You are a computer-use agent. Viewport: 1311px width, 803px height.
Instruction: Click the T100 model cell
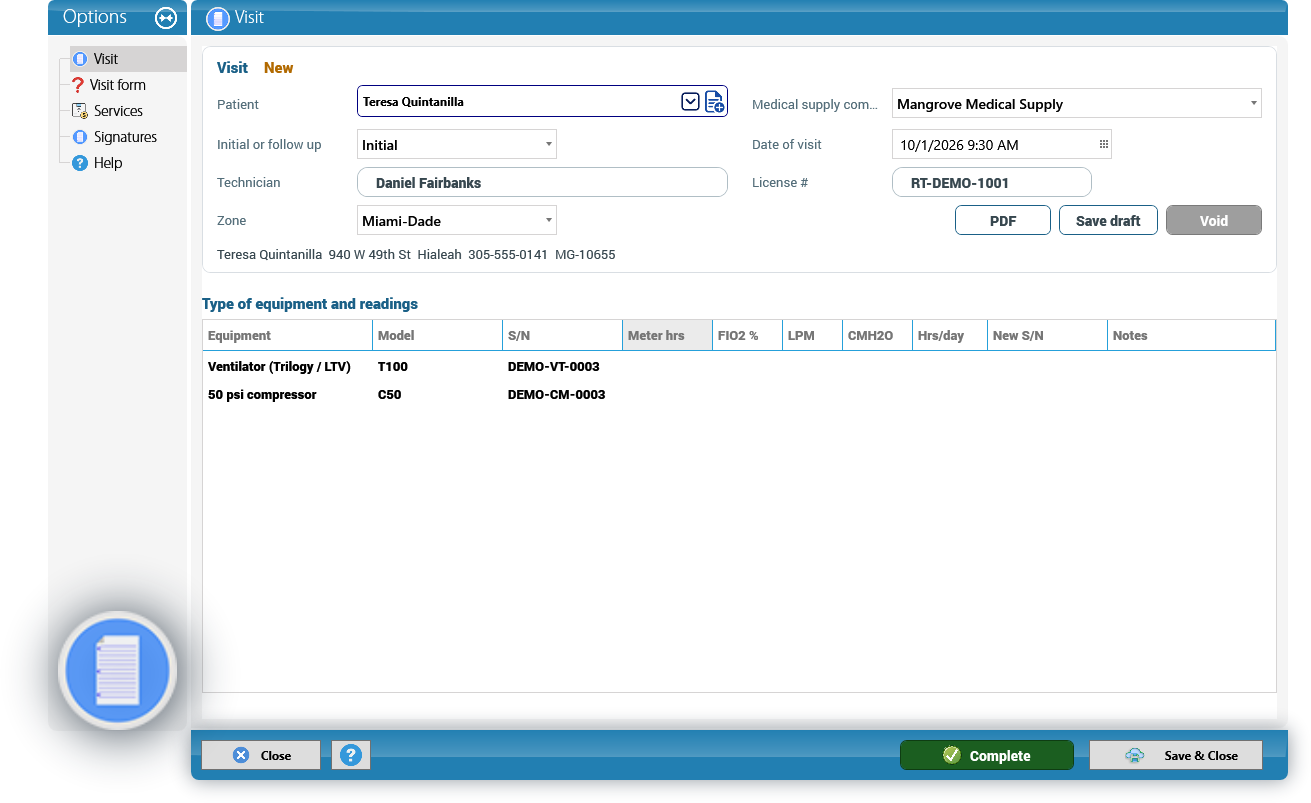[393, 367]
